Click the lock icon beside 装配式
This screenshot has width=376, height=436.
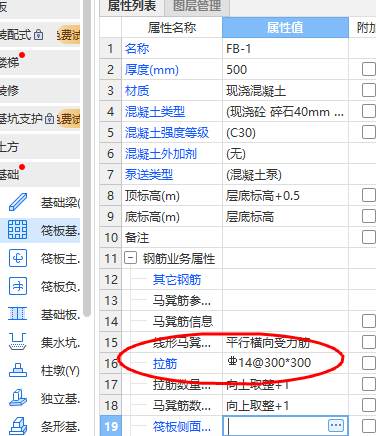click(39, 35)
